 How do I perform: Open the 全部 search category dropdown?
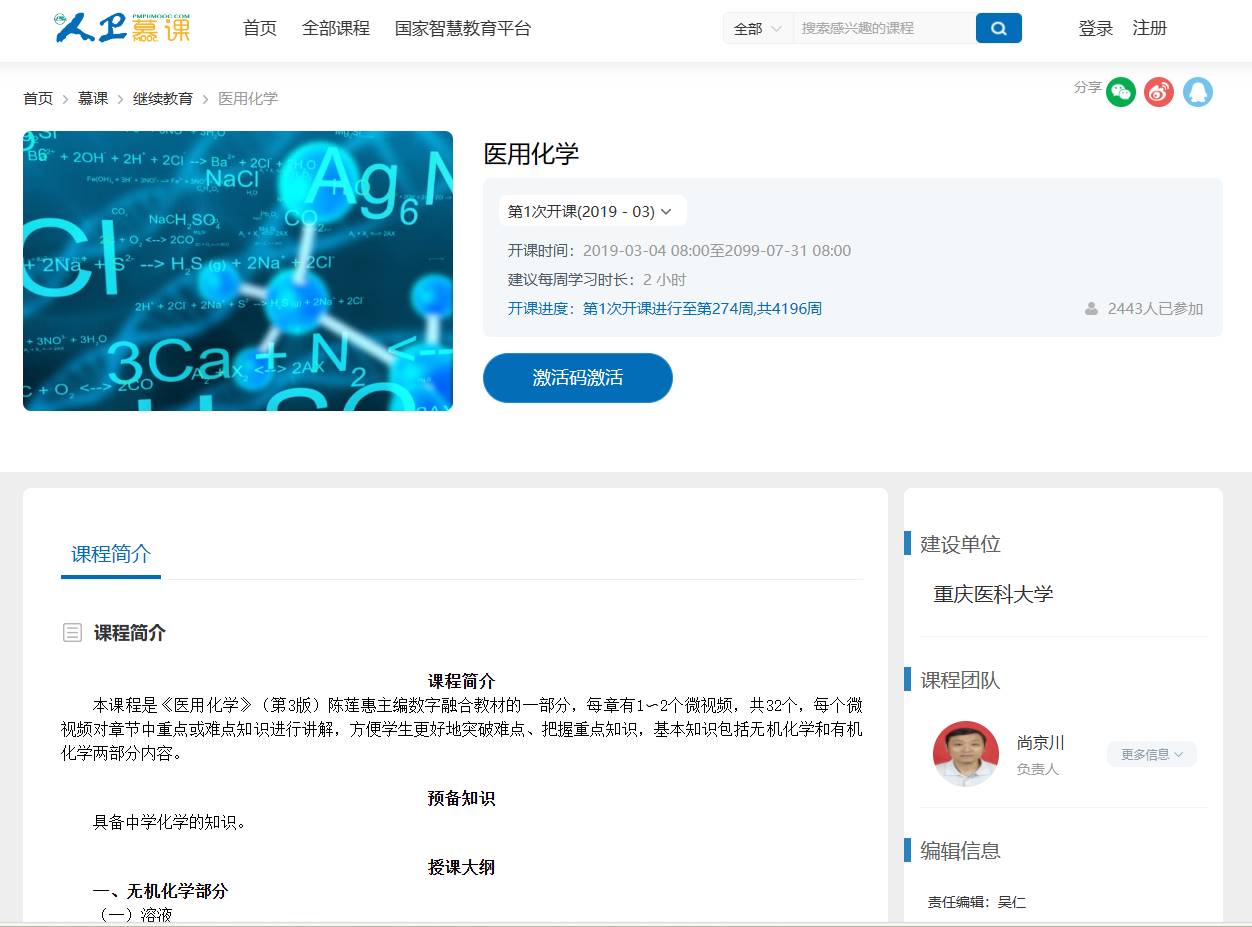click(x=757, y=29)
